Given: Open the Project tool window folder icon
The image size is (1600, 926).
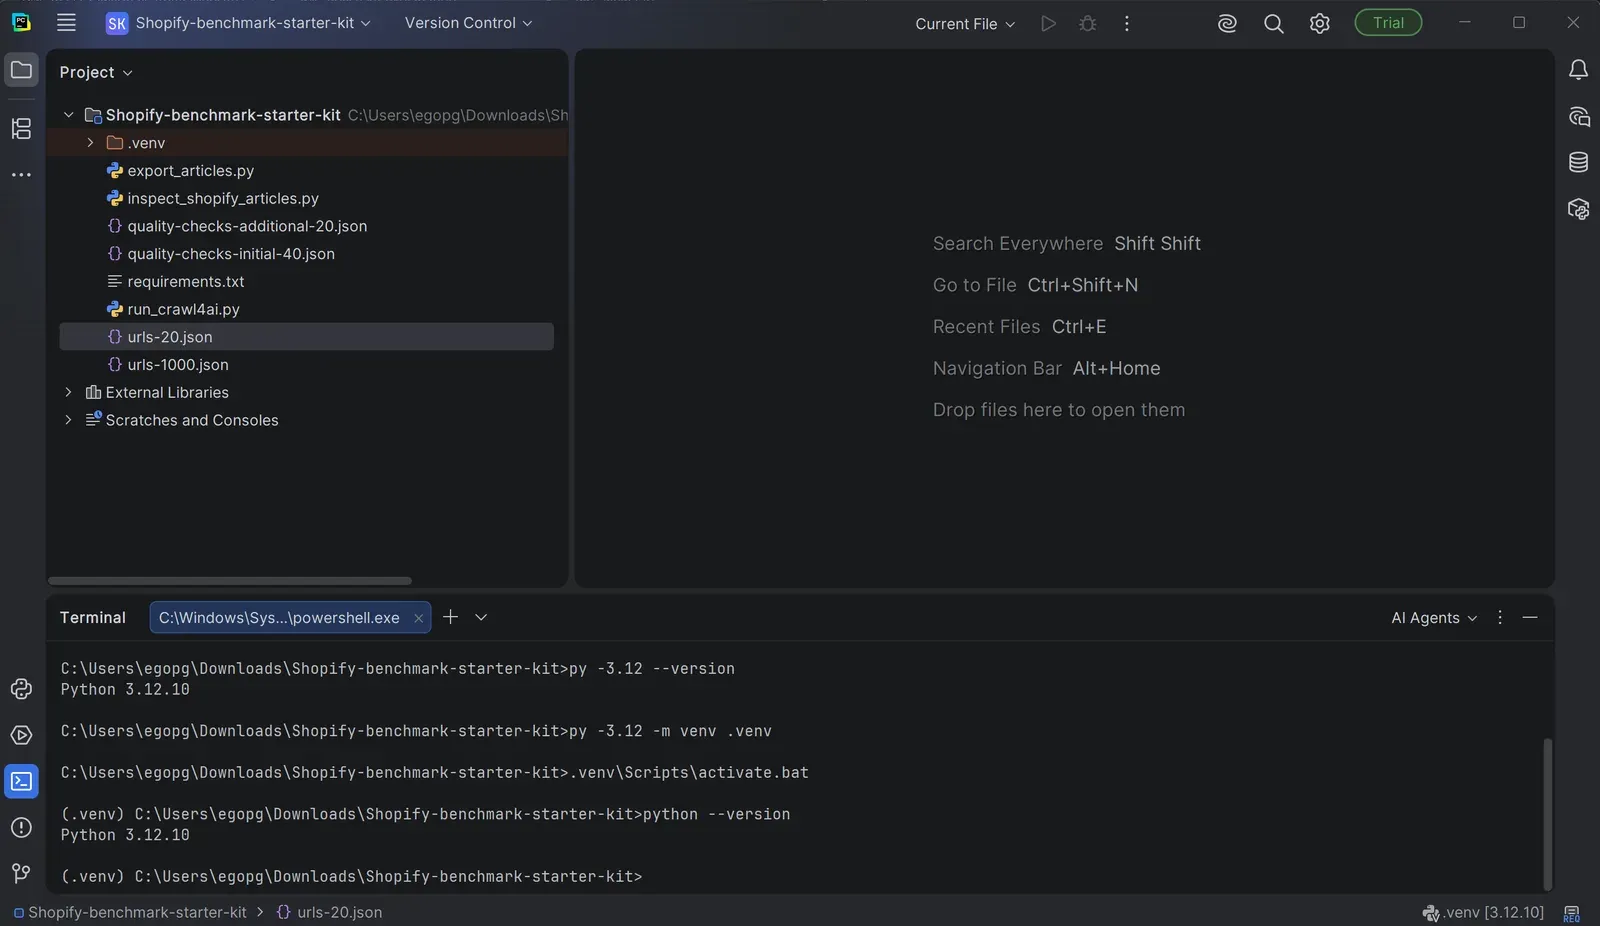Looking at the screenshot, I should pyautogui.click(x=21, y=70).
